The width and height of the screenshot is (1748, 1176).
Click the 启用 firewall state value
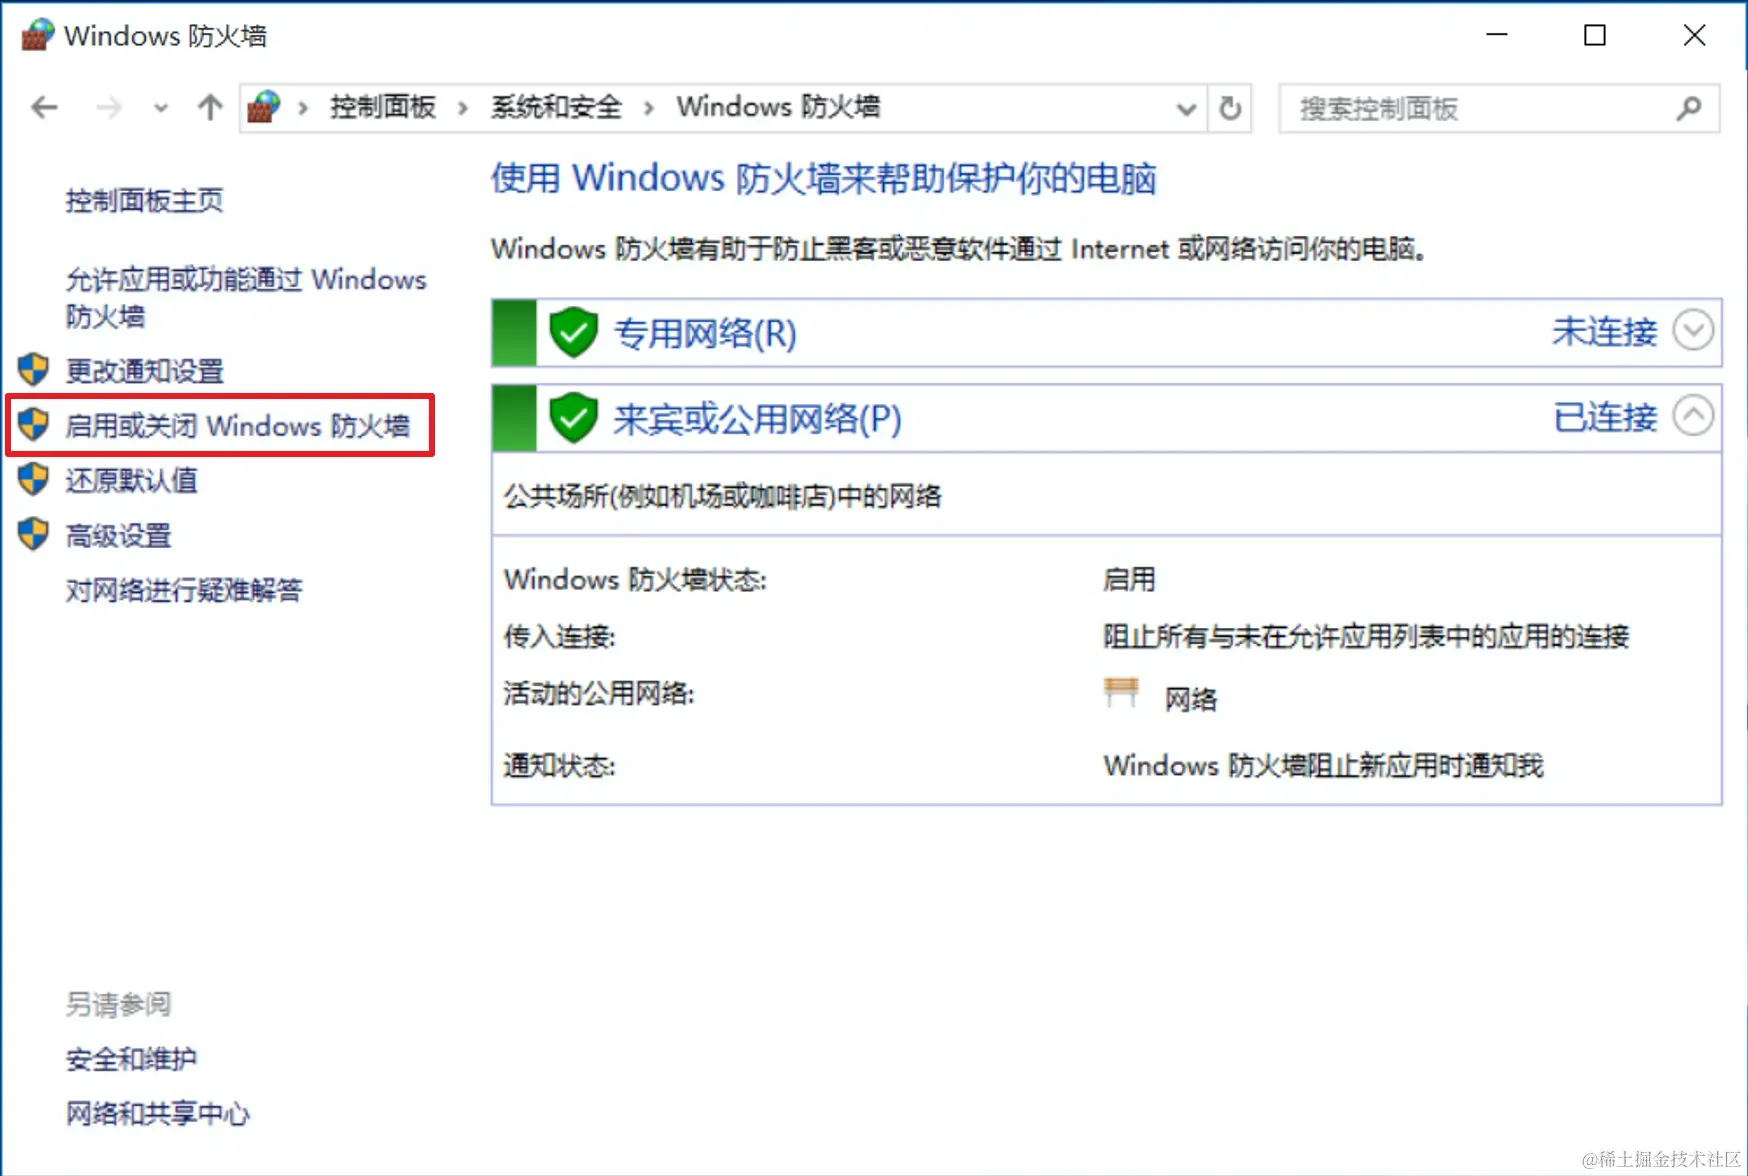(1129, 580)
